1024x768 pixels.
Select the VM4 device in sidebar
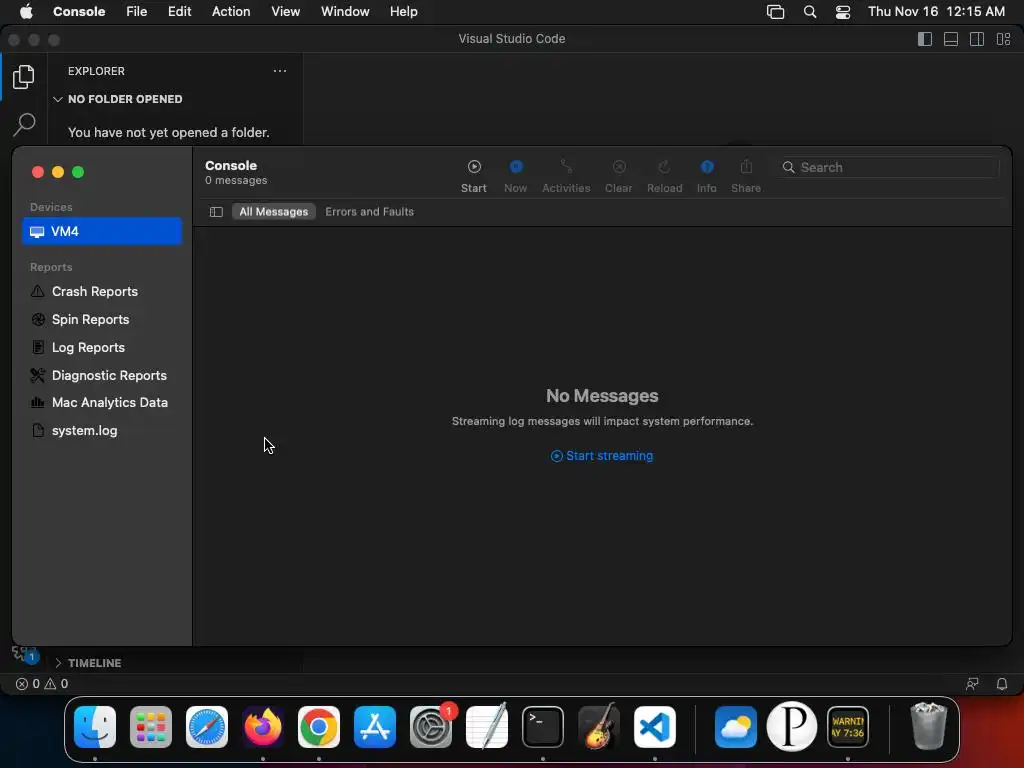pos(102,231)
